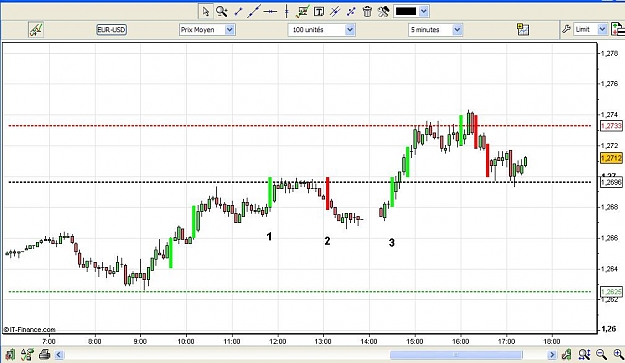Click the red 1,2733 price level label
Image resolution: width=625 pixels, height=363 pixels.
pos(611,126)
